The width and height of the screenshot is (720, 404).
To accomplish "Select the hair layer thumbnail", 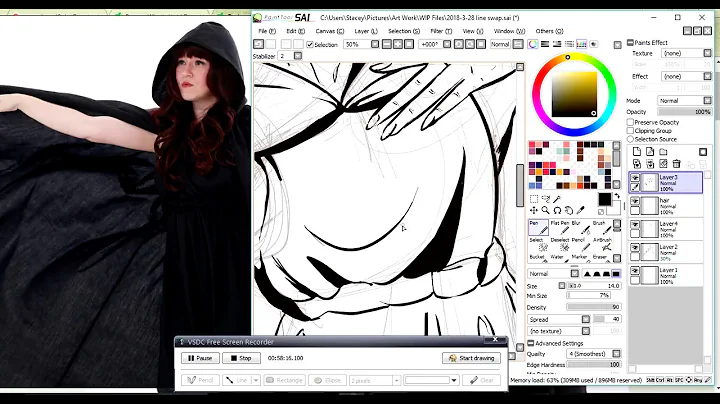I will 649,206.
